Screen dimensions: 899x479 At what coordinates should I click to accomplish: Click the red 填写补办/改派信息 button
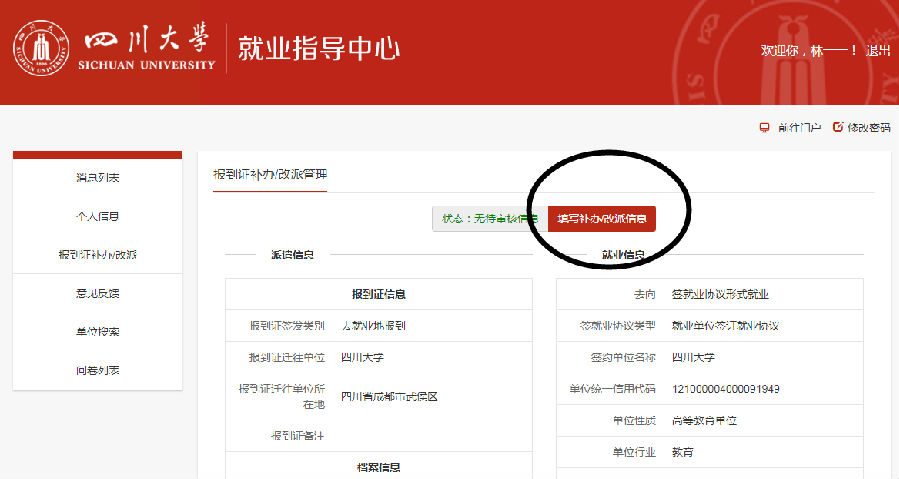click(601, 218)
